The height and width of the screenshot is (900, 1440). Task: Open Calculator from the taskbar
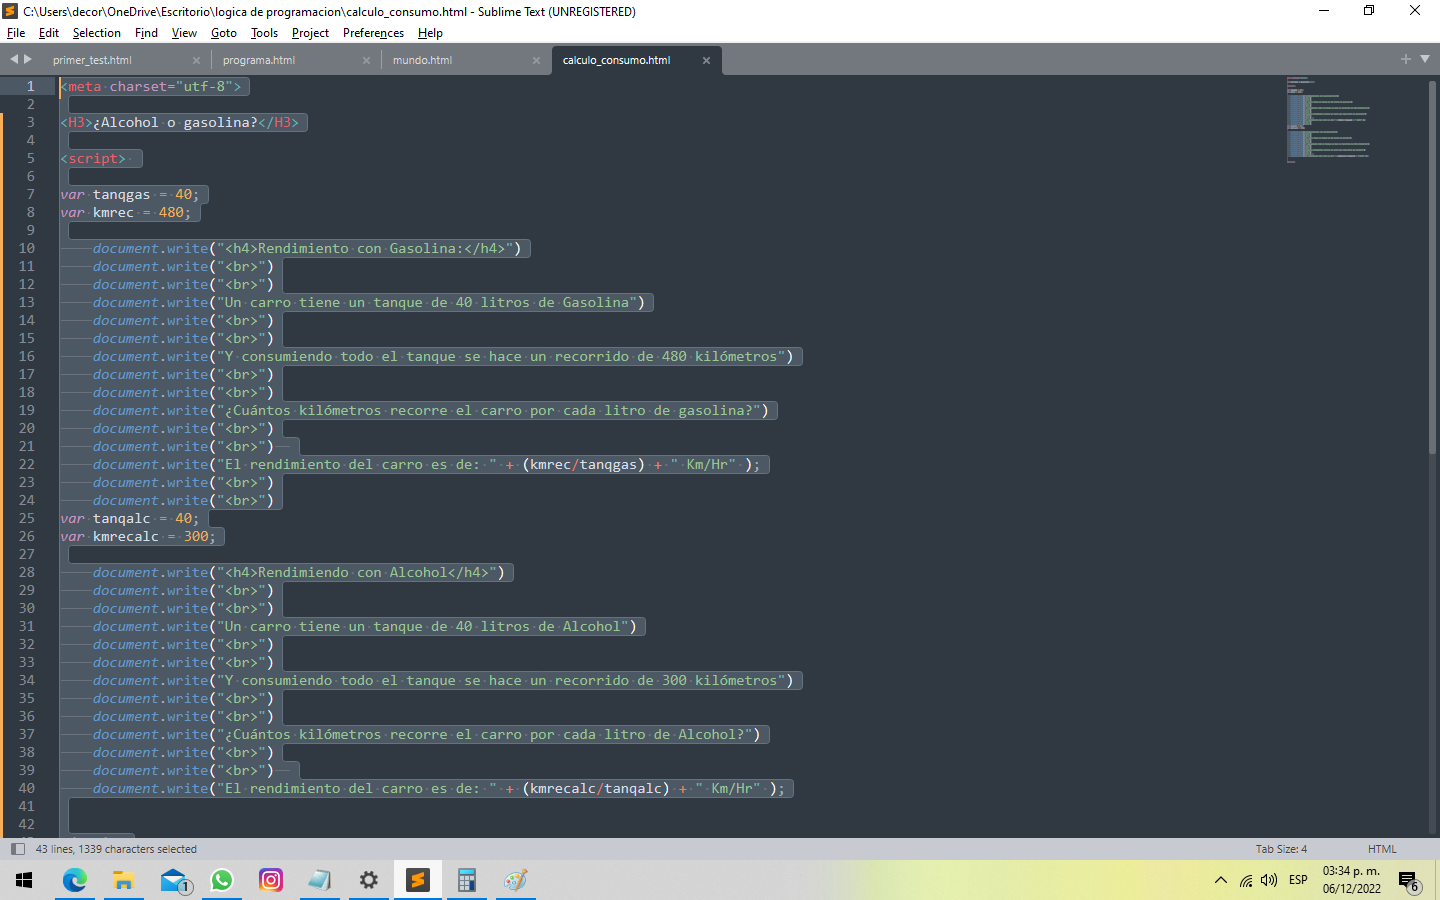click(467, 880)
